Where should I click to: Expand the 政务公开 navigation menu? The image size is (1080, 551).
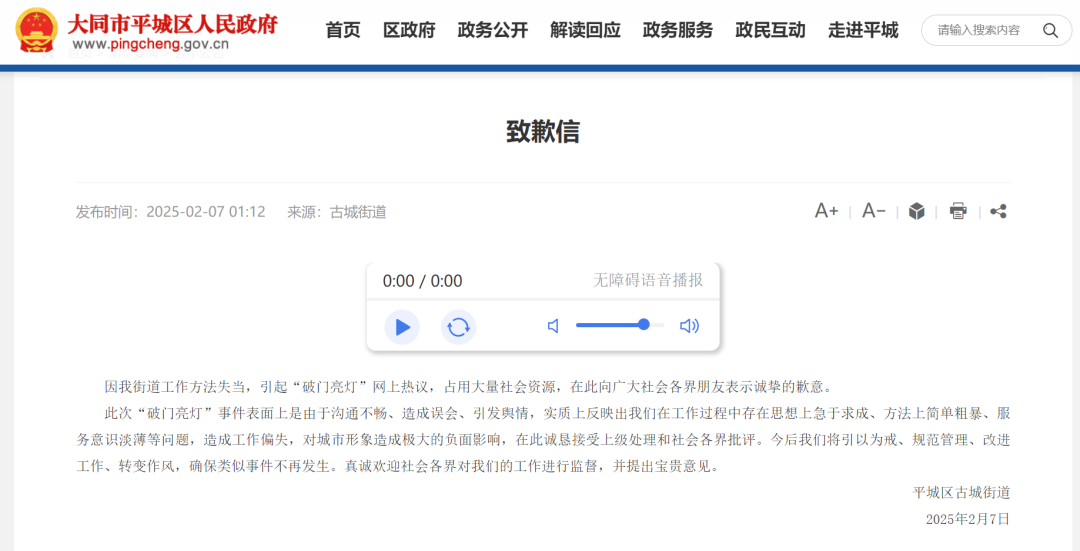(492, 30)
